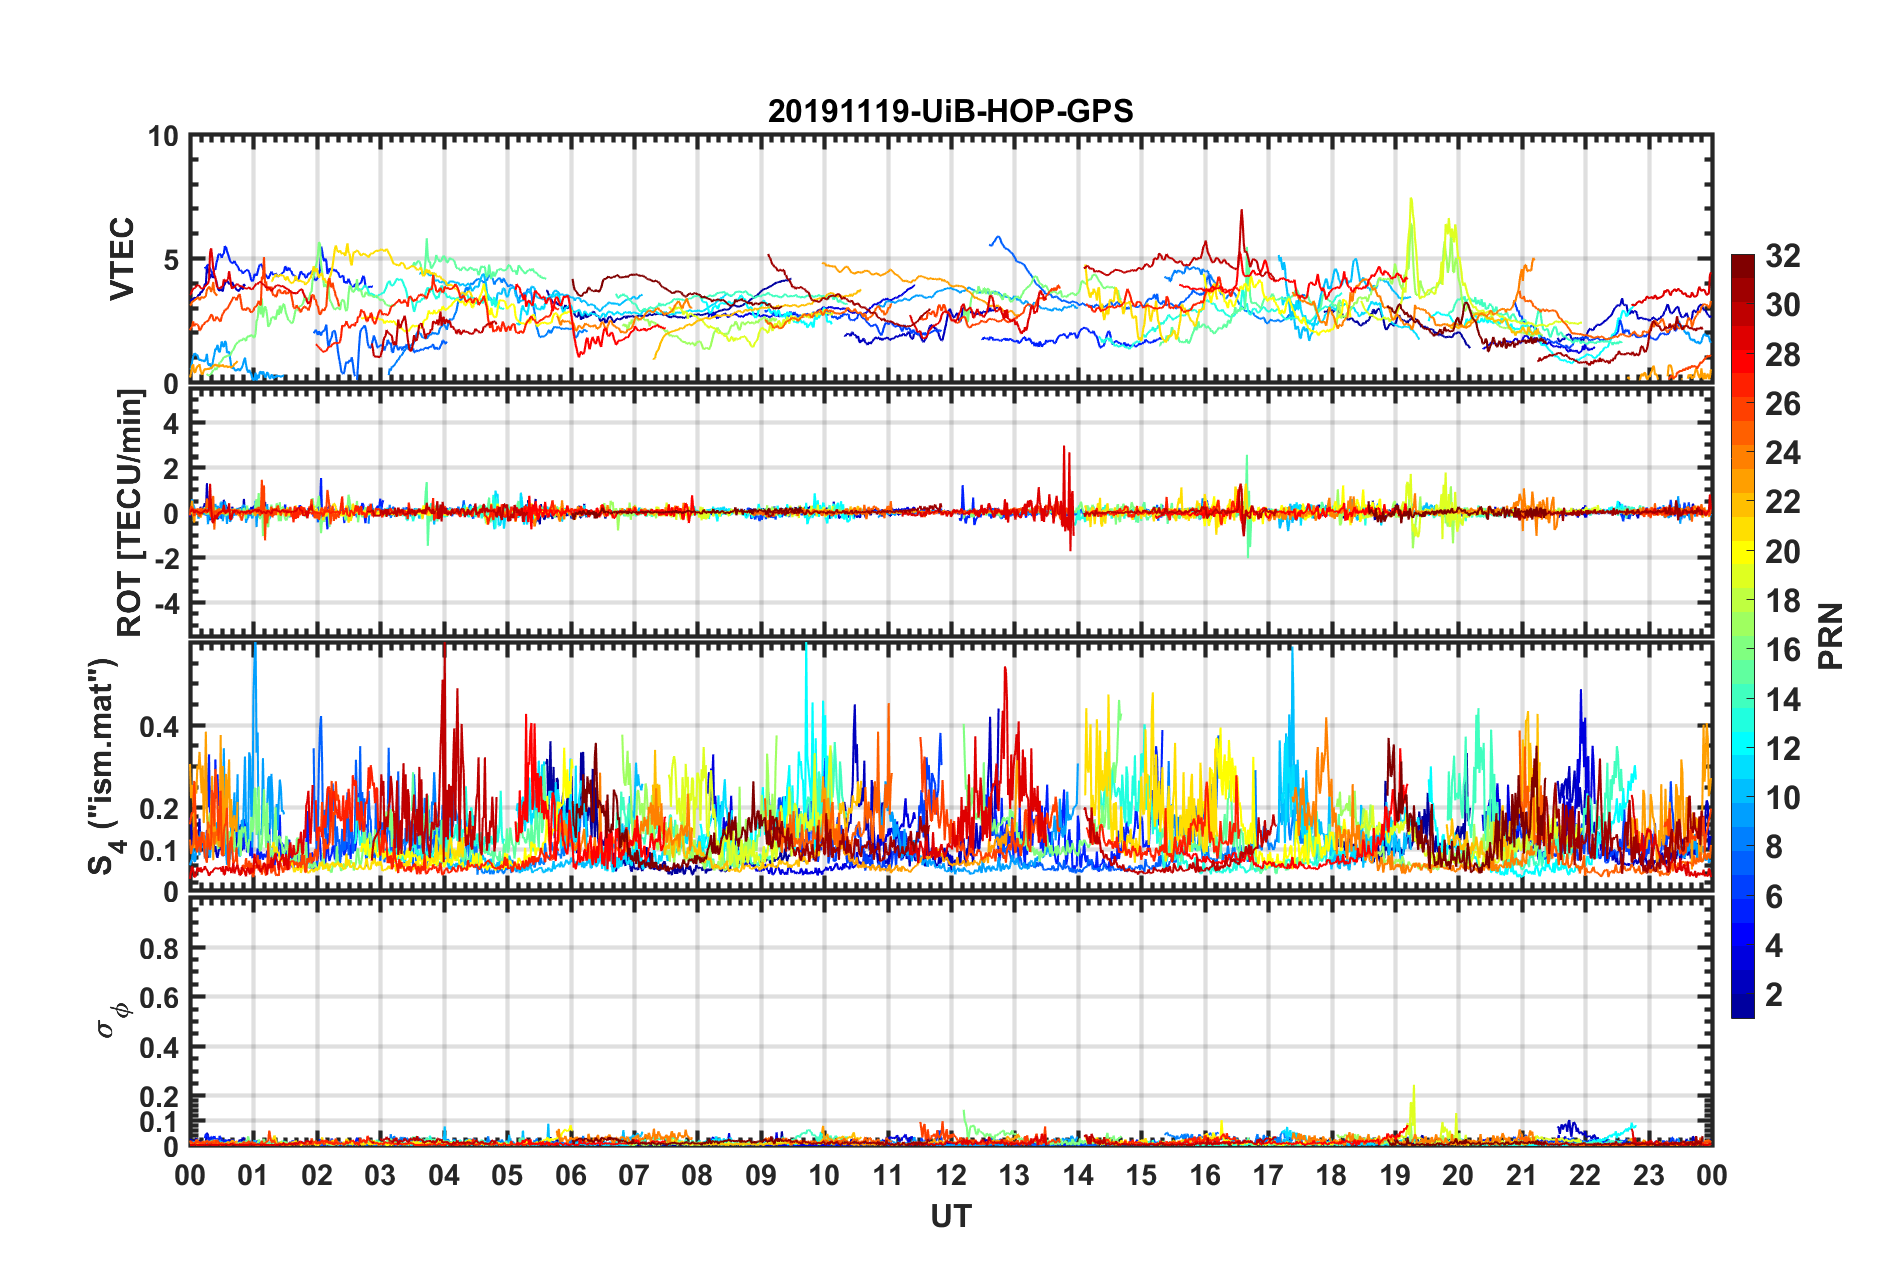This screenshot has height=1272, width=1902.
Task: Select the UT x-axis label
Action: click(x=951, y=1216)
